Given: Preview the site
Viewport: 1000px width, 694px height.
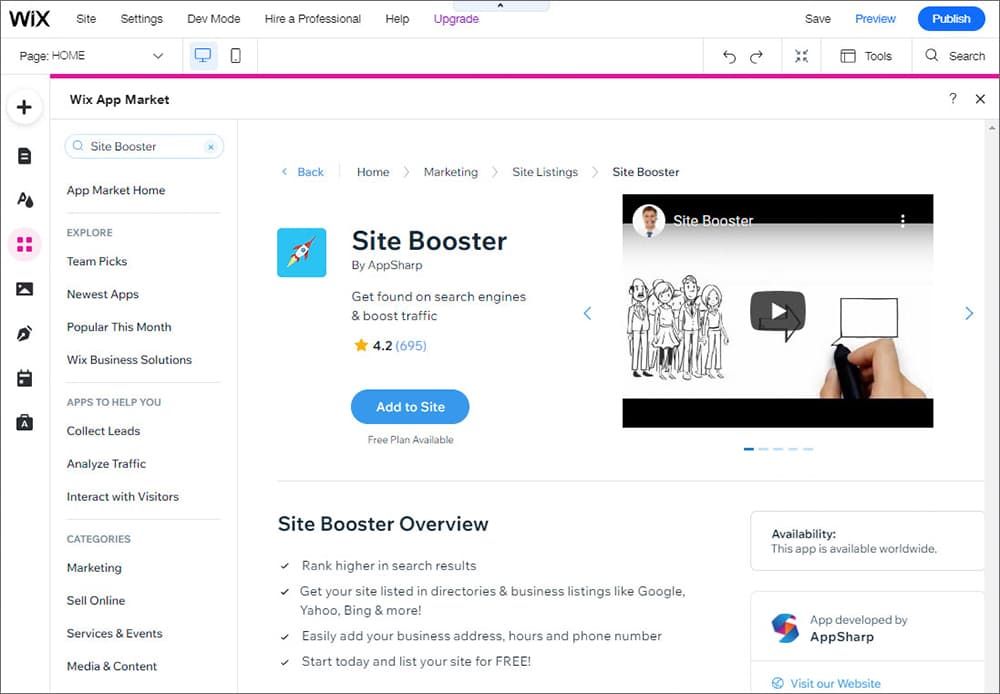Looking at the screenshot, I should click(x=875, y=18).
